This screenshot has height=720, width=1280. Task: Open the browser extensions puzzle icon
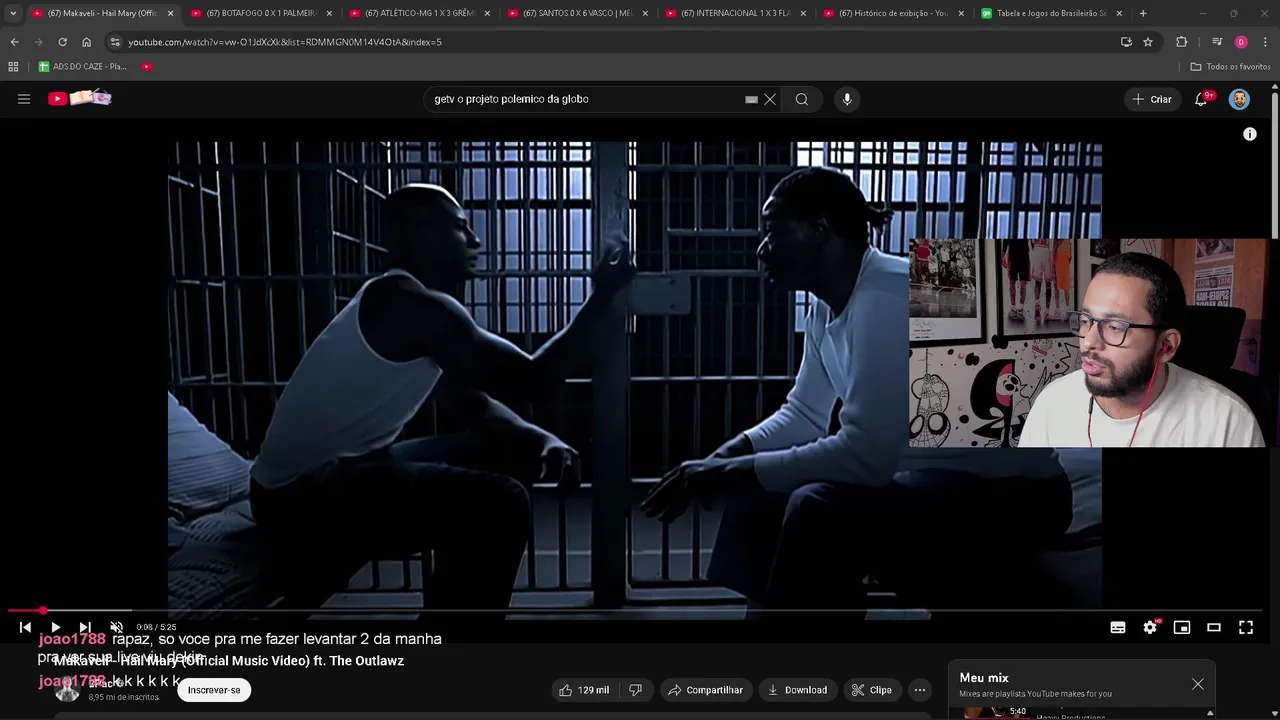[x=1182, y=42]
